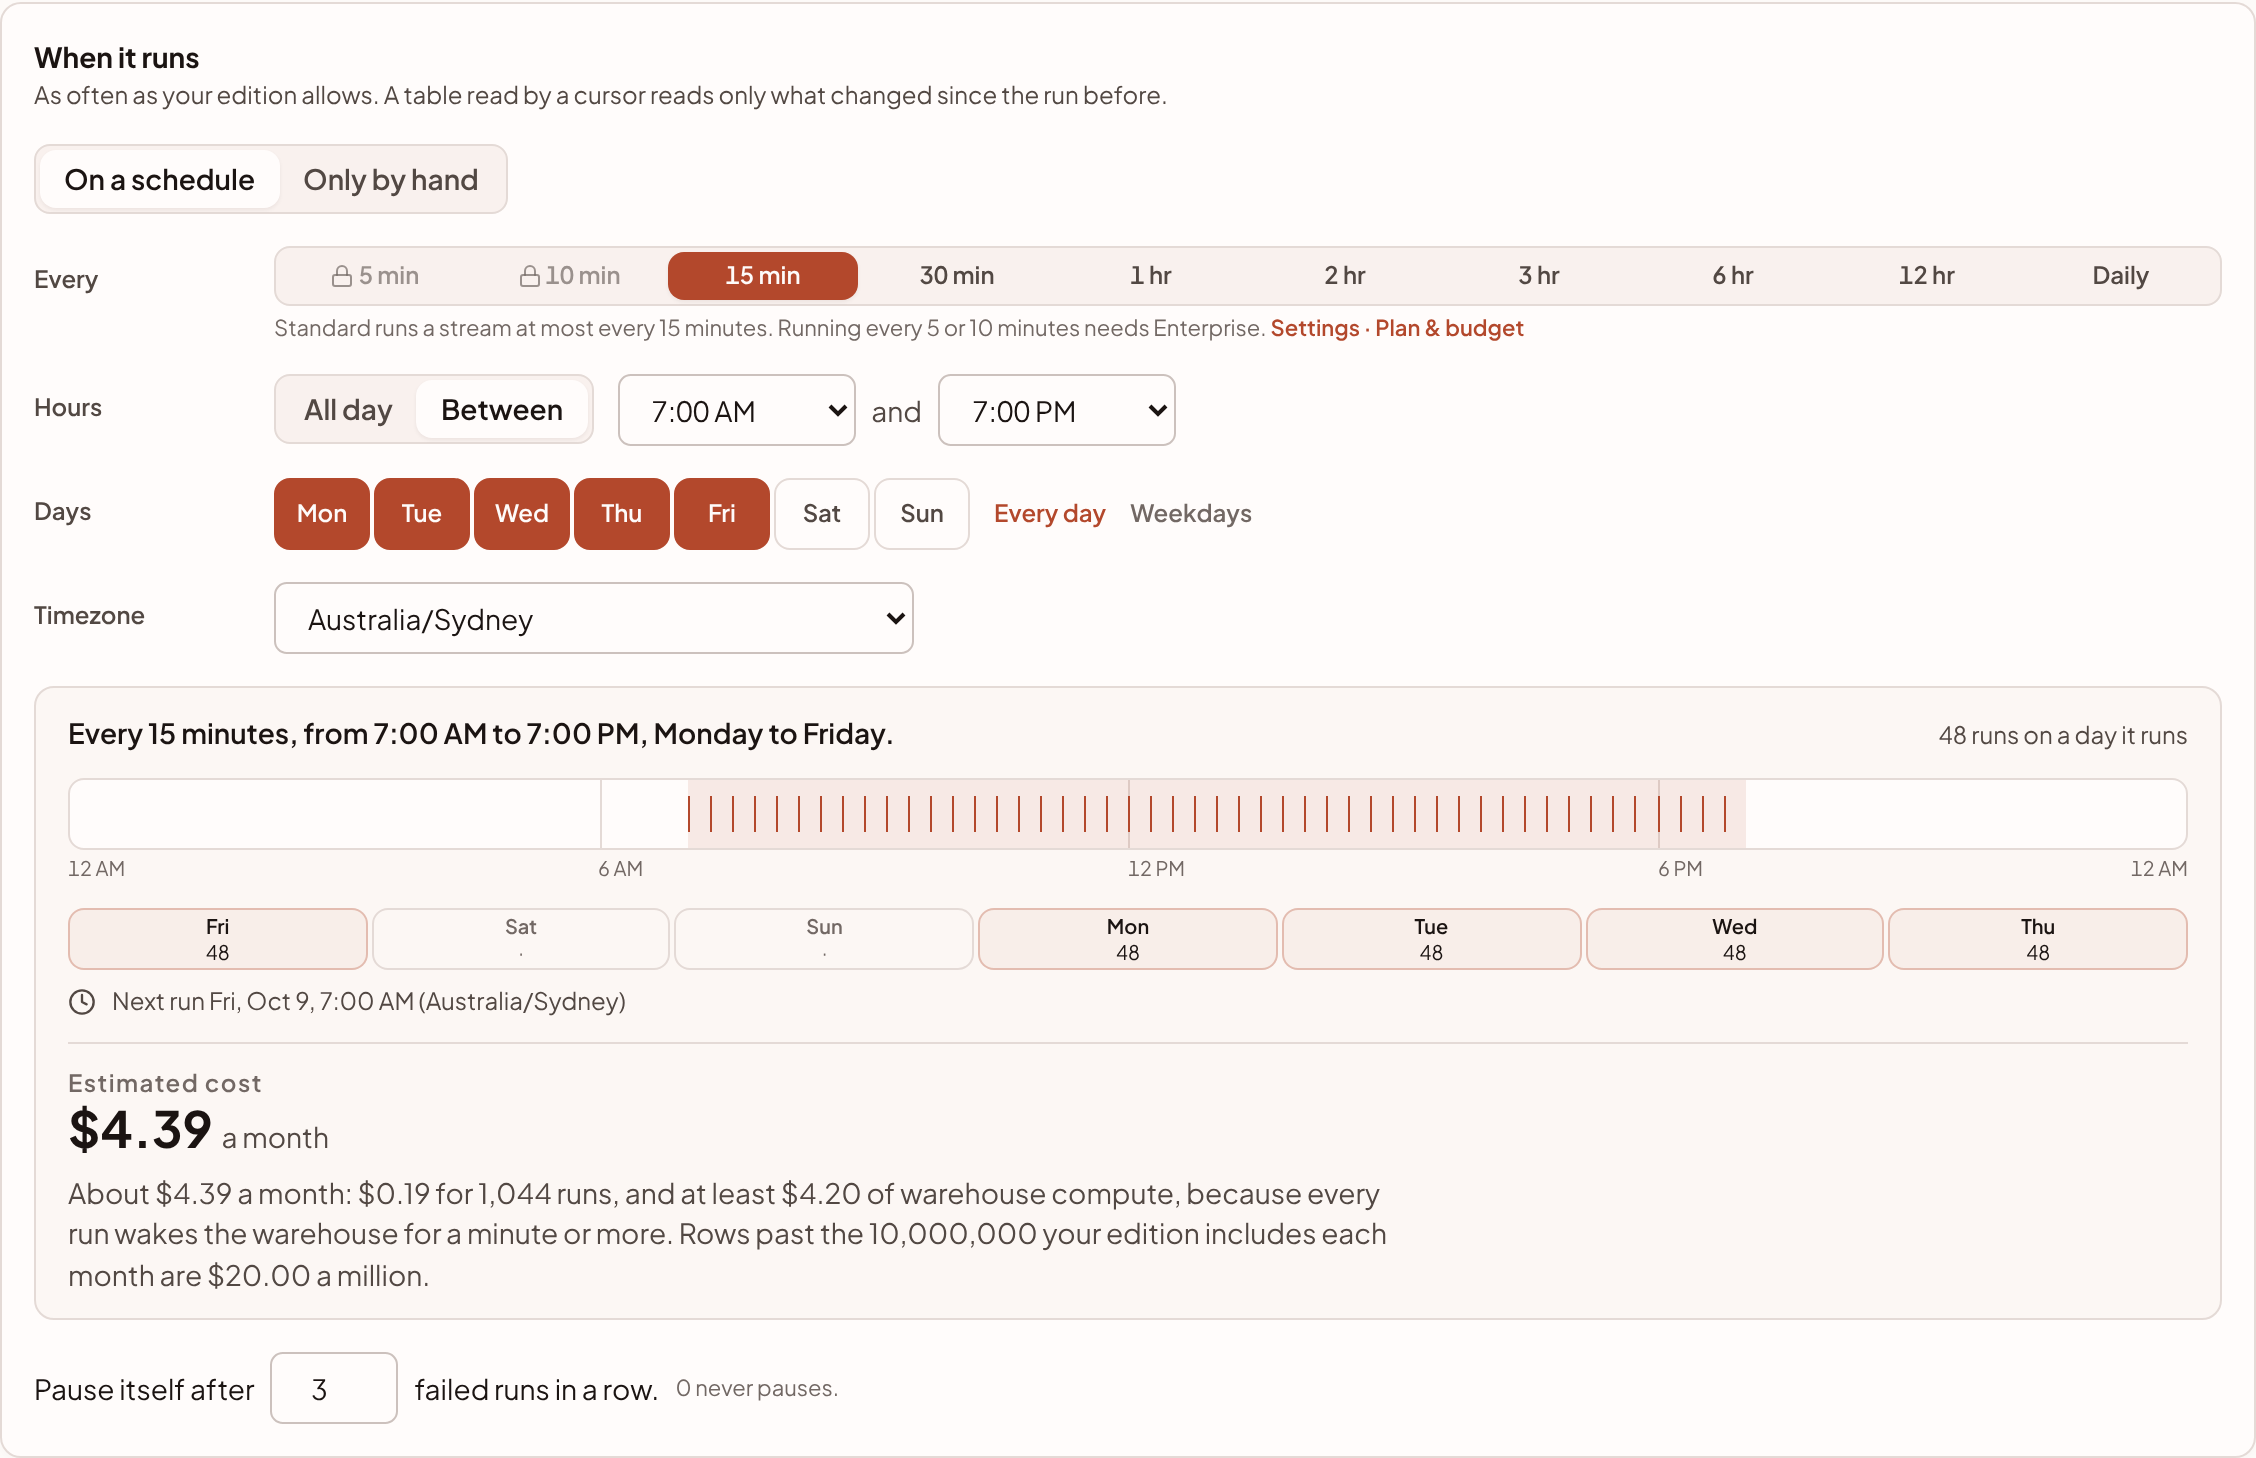
Task: Click the lock icon on 10 min
Action: [x=530, y=276]
